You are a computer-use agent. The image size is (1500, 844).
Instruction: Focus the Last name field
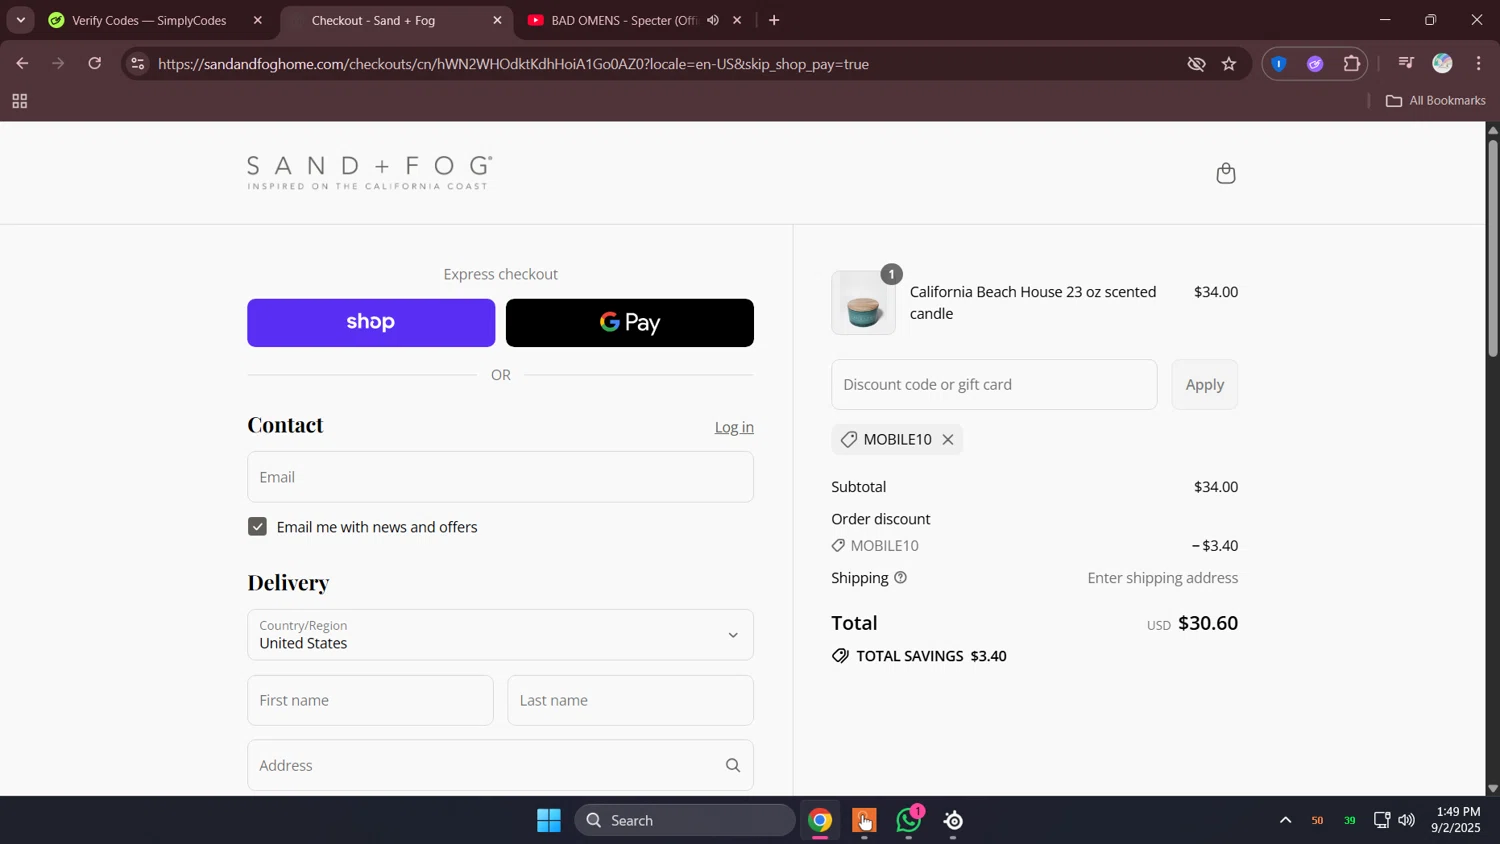coord(630,701)
